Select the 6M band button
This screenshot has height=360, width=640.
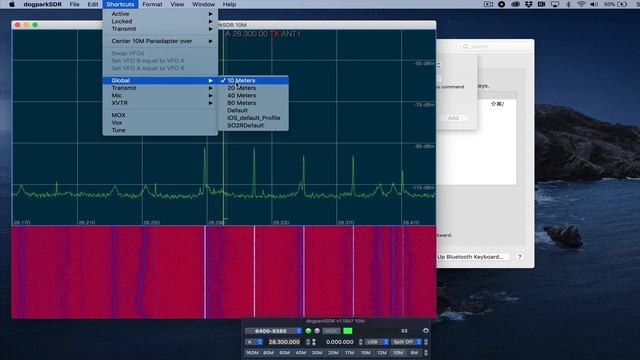click(x=414, y=353)
